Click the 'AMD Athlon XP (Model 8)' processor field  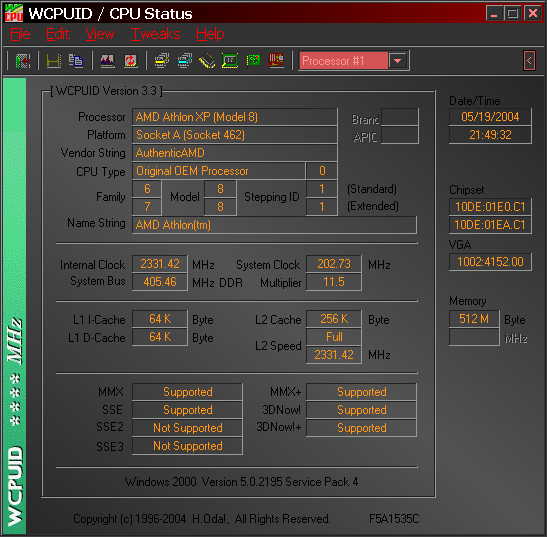point(234,117)
